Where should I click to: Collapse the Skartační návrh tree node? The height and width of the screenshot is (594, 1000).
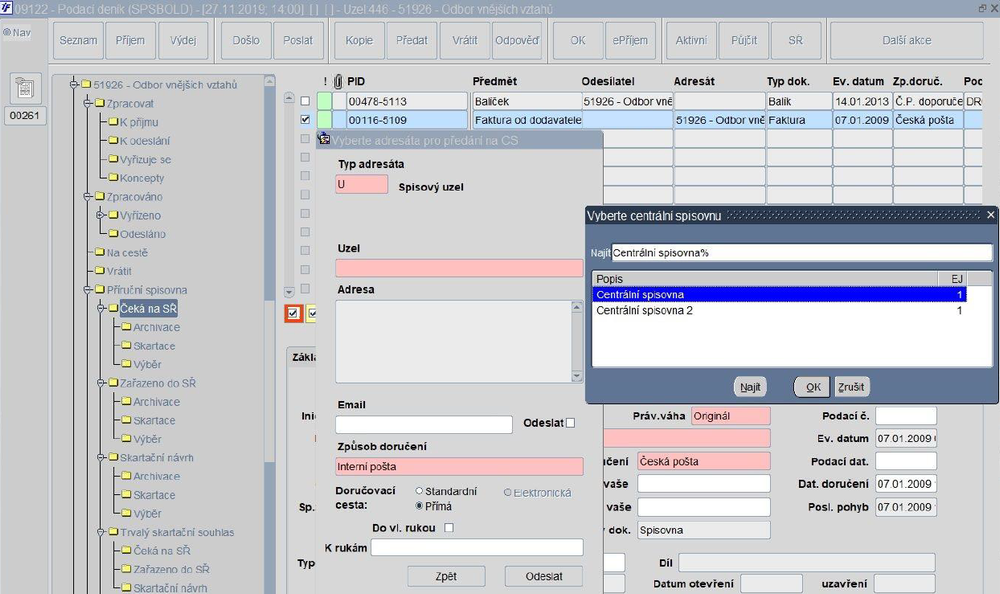pyautogui.click(x=101, y=457)
